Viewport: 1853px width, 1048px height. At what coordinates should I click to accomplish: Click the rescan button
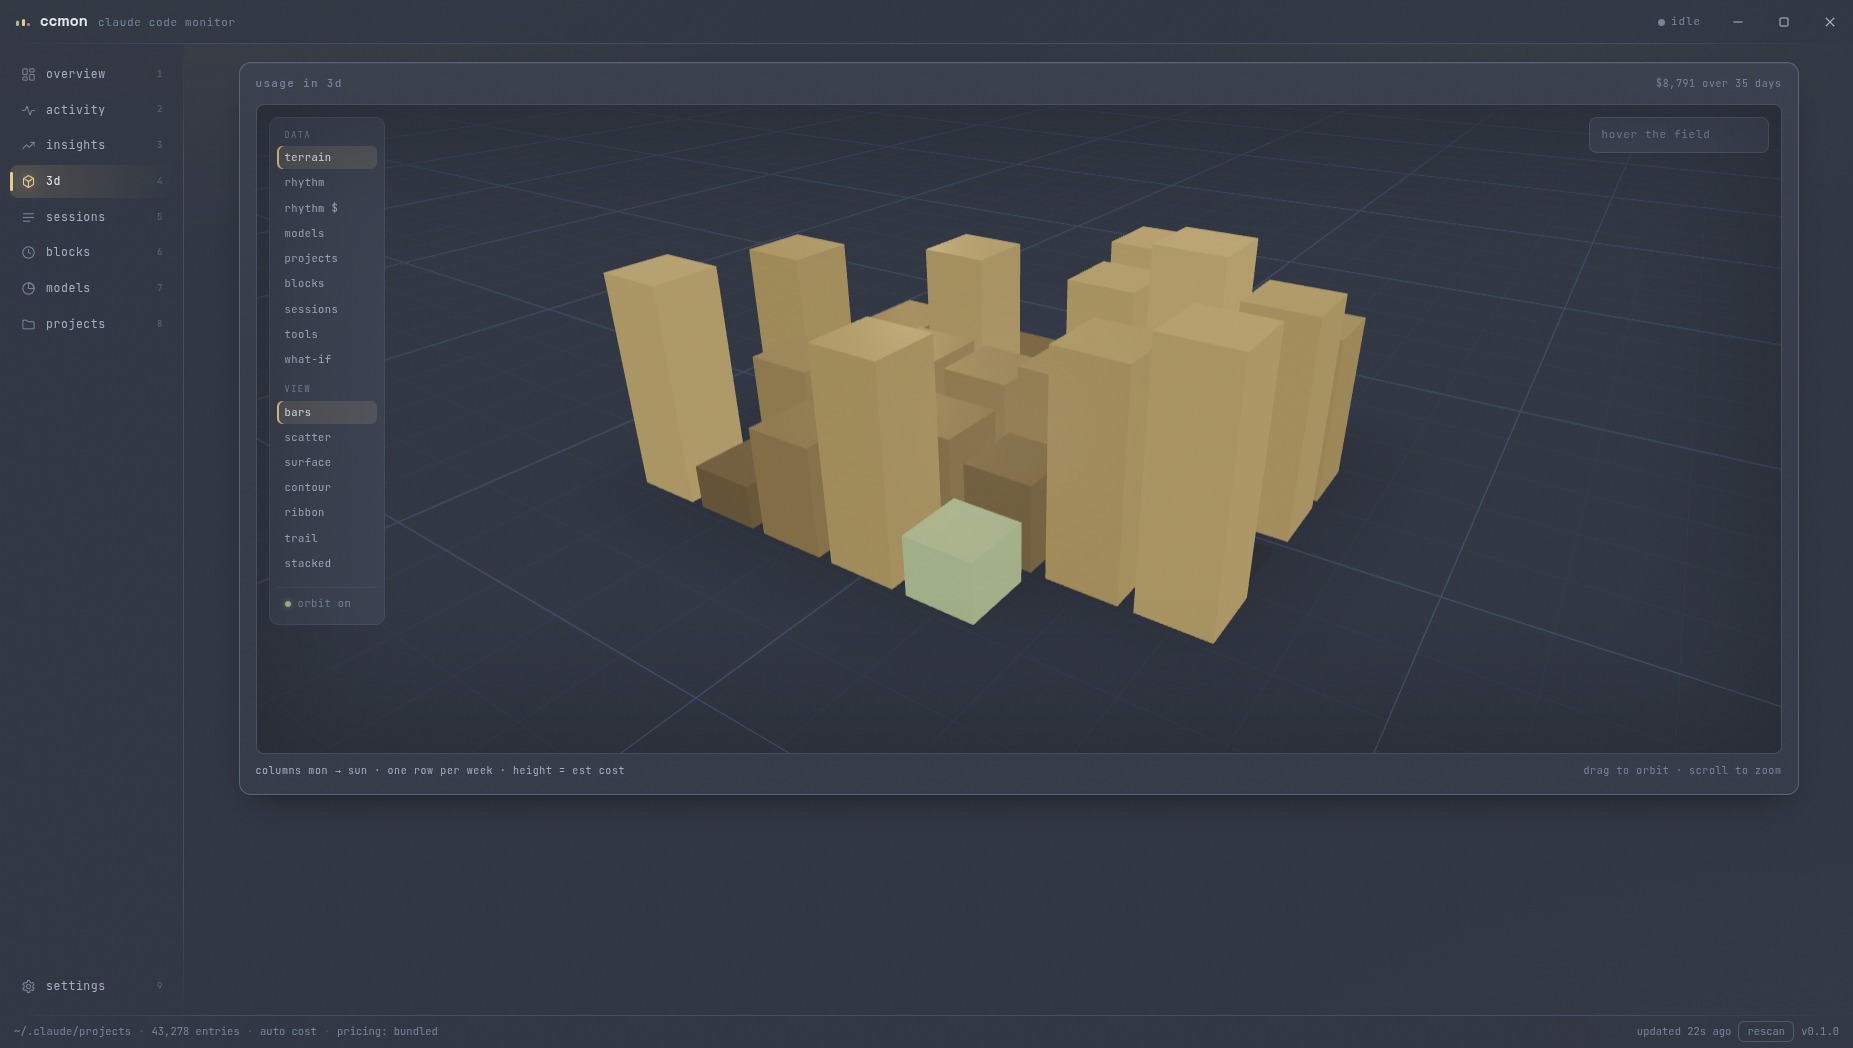1765,1031
